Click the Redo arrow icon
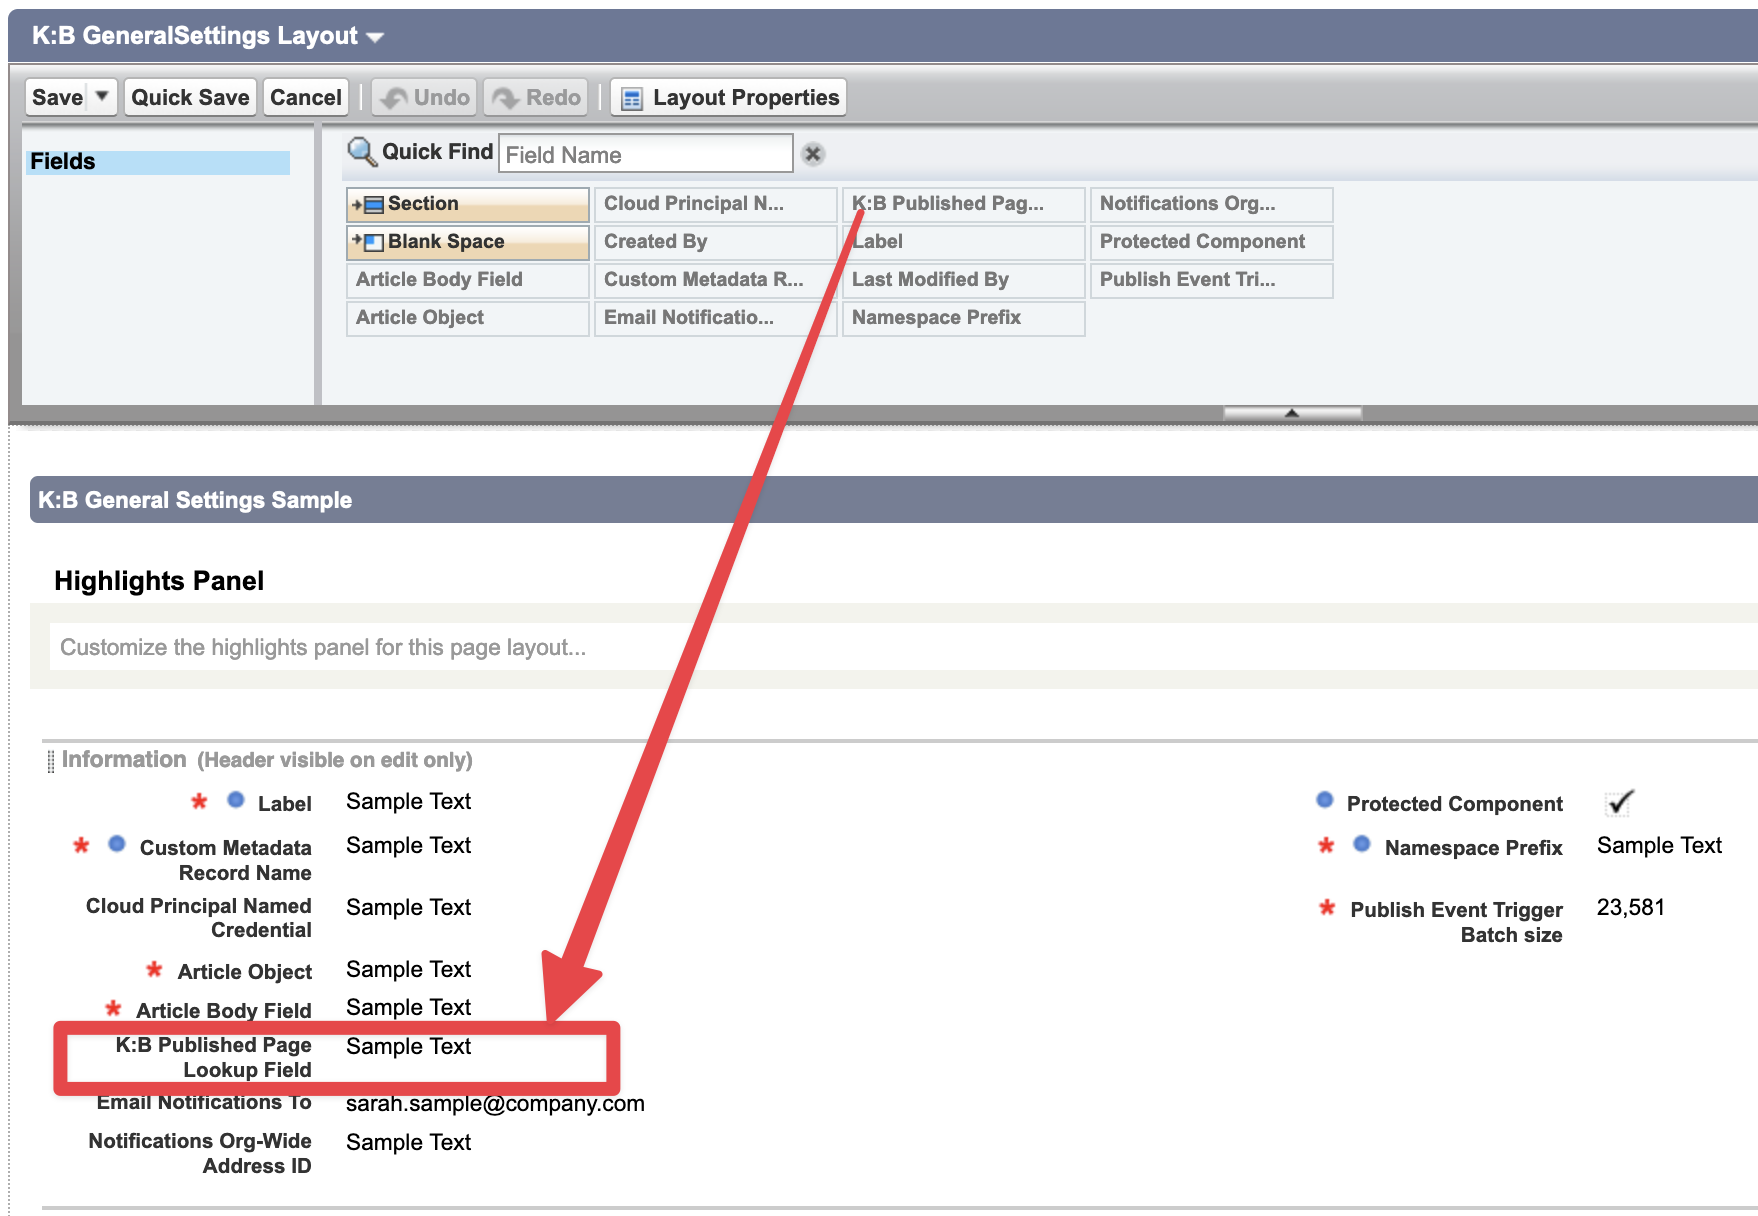1758x1216 pixels. pos(507,98)
